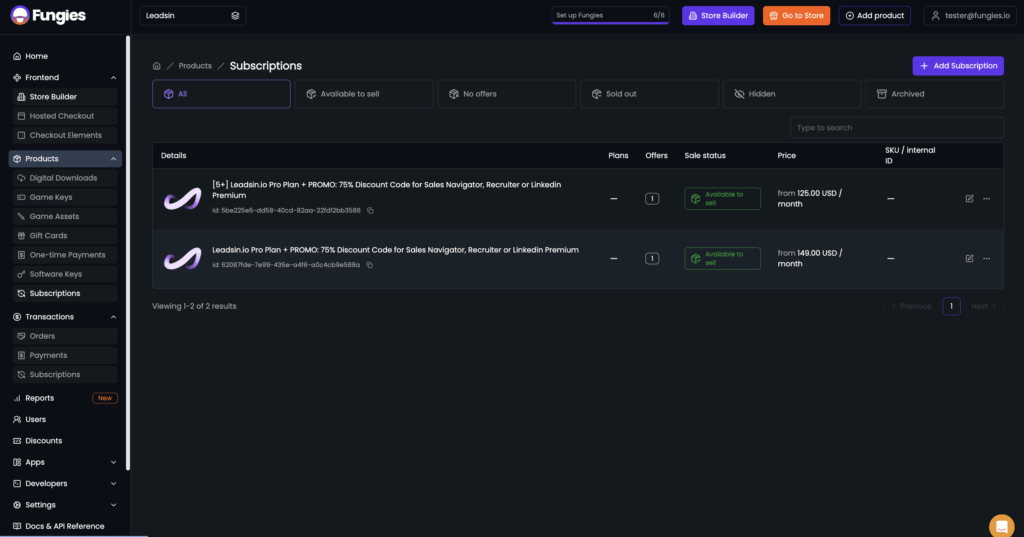Open Payments under Transactions
The height and width of the screenshot is (537, 1024).
[x=64, y=355]
